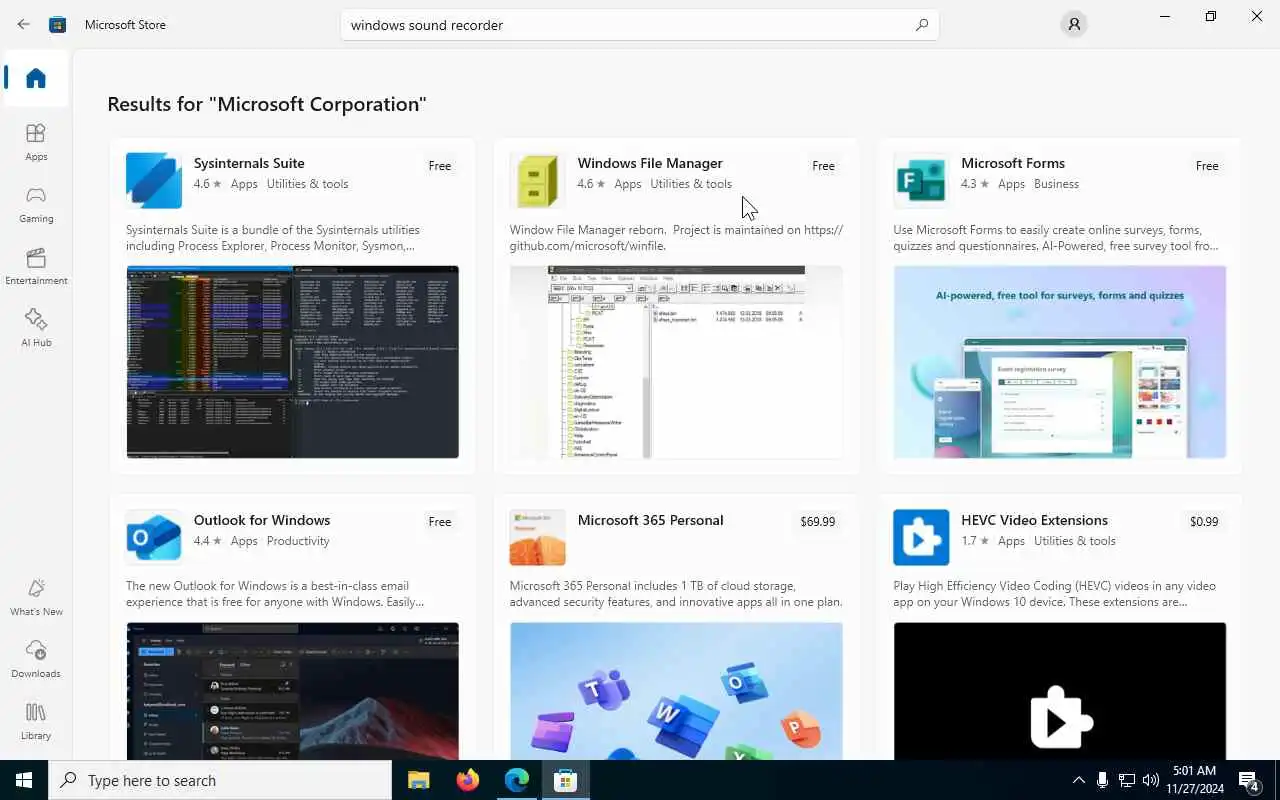Image resolution: width=1280 pixels, height=800 pixels.
Task: Click the HEVC Video Extensions app icon
Action: click(921, 537)
